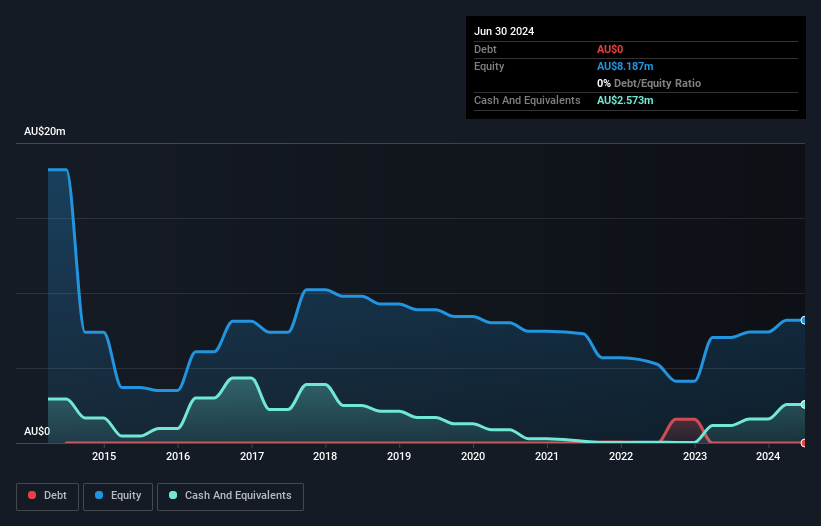The image size is (821, 526).
Task: Click the Debt row label in tooltip
Action: [x=485, y=49]
